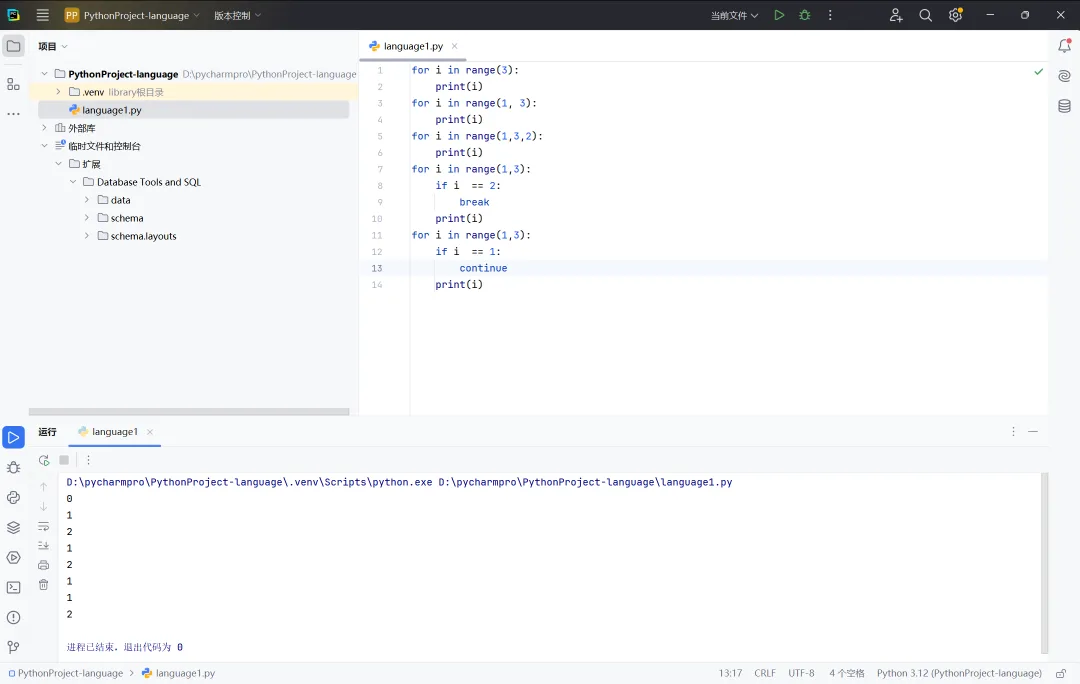
Task: Toggle read-only lock icon in status bar
Action: point(1061,673)
